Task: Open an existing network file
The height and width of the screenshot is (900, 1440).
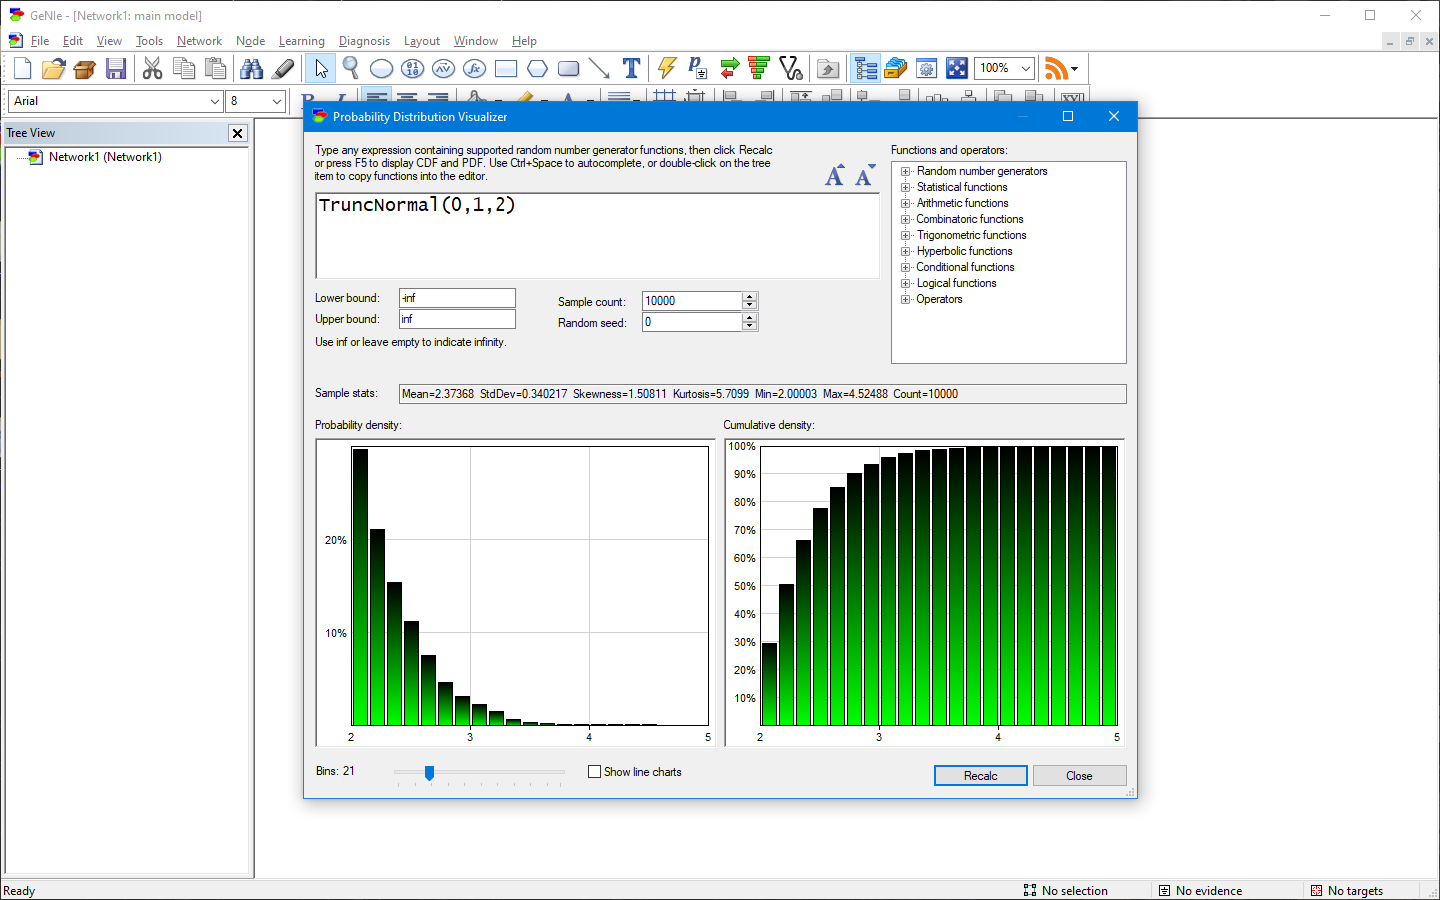Action: 54,68
